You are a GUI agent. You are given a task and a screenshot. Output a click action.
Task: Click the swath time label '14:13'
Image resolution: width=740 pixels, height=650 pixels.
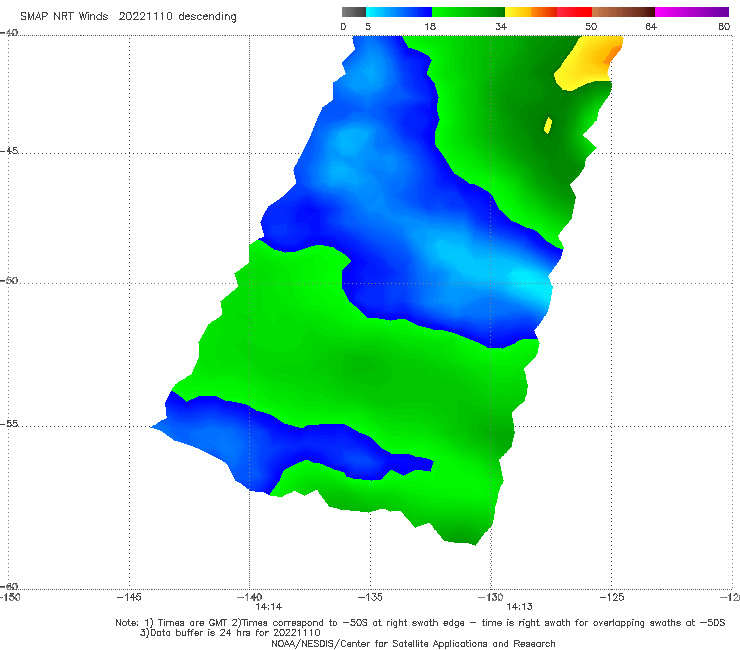pos(519,607)
